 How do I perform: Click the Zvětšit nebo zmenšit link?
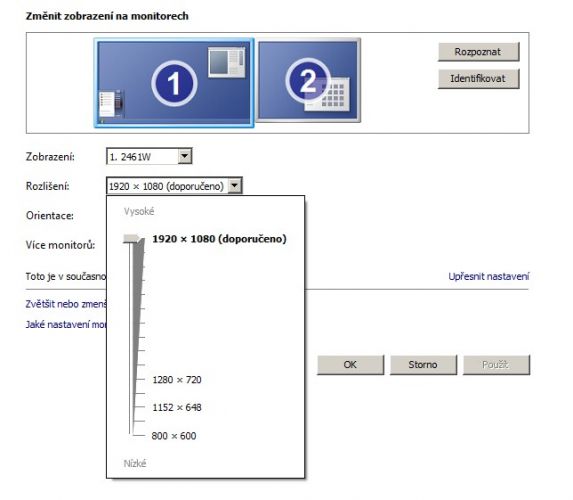coord(66,304)
